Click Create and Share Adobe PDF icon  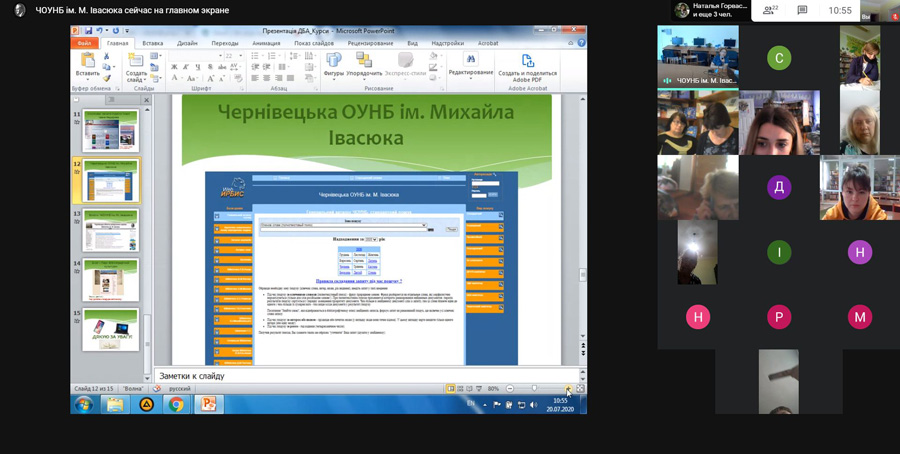point(527,60)
